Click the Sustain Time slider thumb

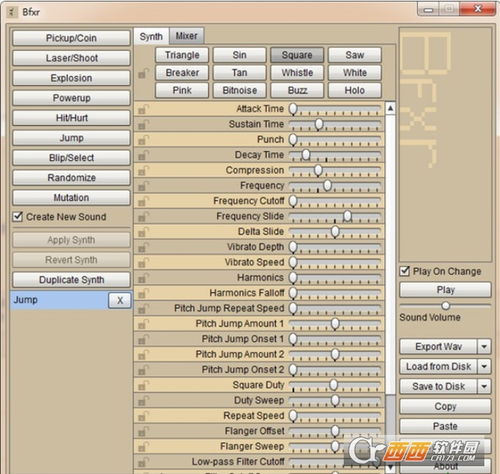[319, 124]
